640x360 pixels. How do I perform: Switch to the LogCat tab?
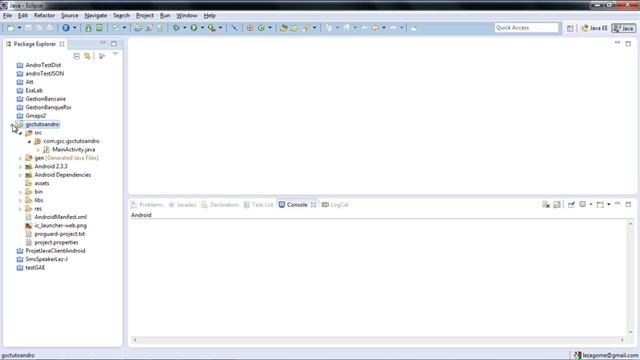point(335,205)
